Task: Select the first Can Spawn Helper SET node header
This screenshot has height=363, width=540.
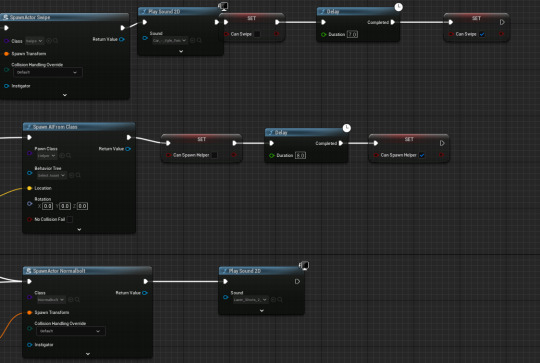Action: 202,139
